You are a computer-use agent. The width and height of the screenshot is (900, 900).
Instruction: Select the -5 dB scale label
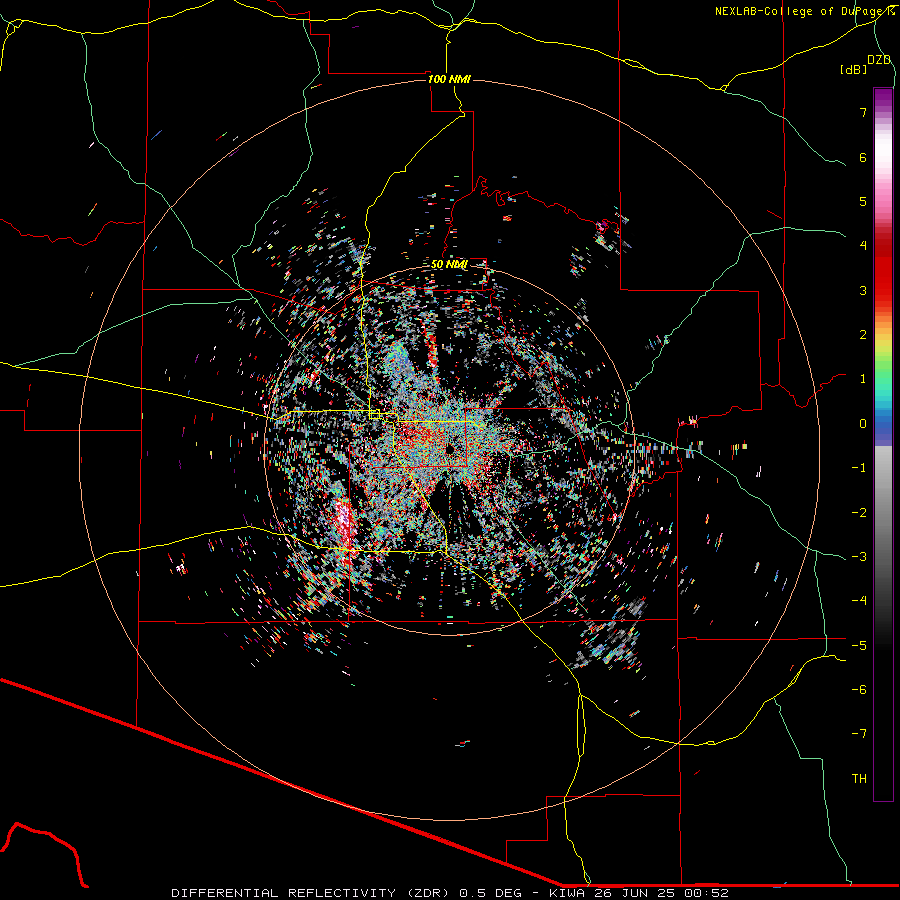(859, 646)
